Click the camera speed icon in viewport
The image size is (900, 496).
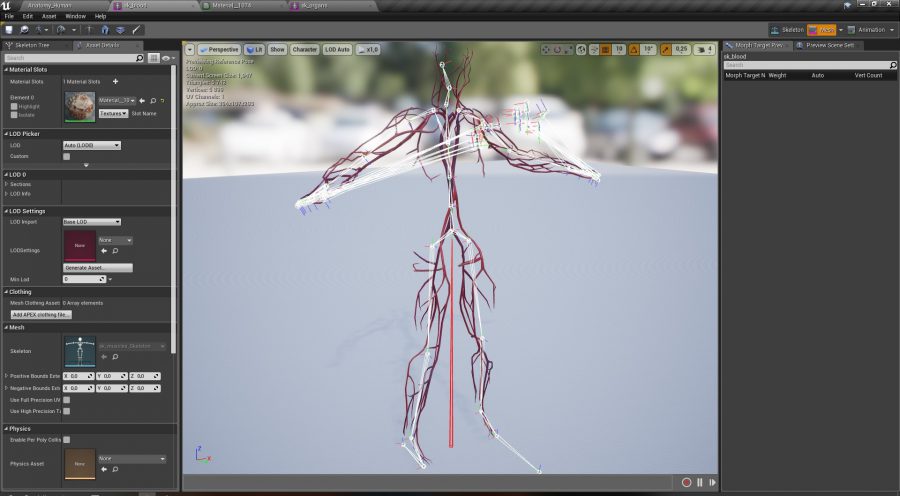click(704, 50)
